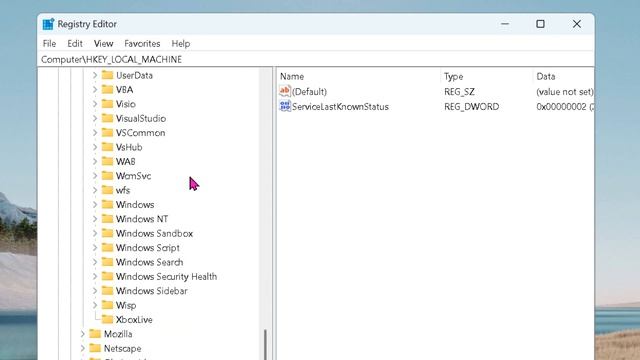
Task: Expand the wfs key
Action: point(95,190)
